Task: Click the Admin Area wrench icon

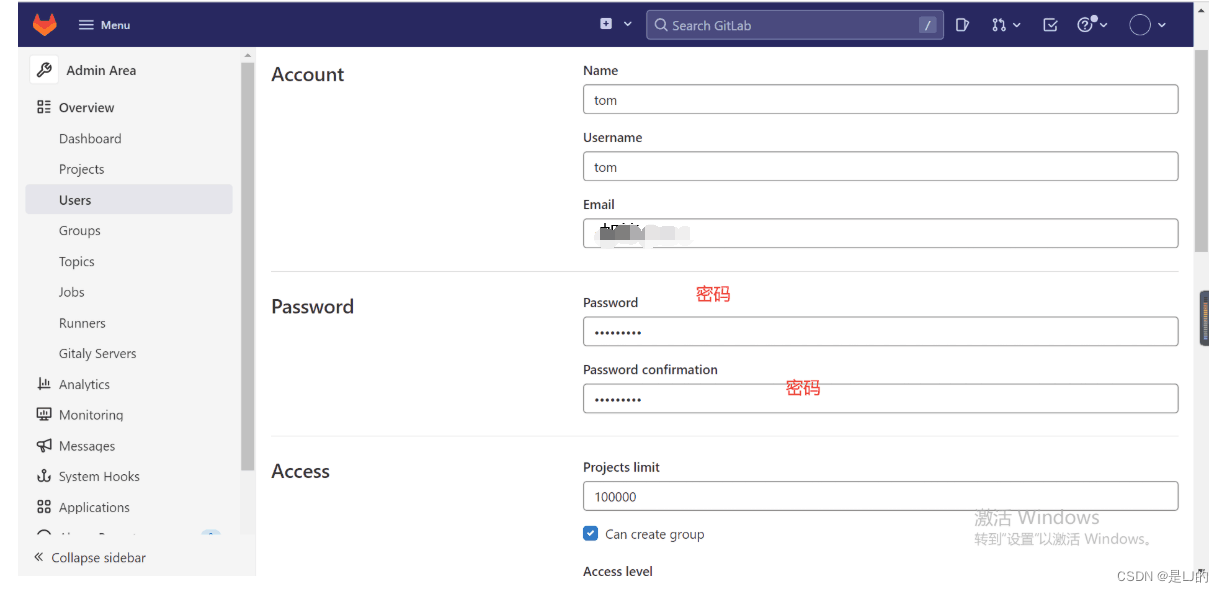Action: click(x=44, y=70)
